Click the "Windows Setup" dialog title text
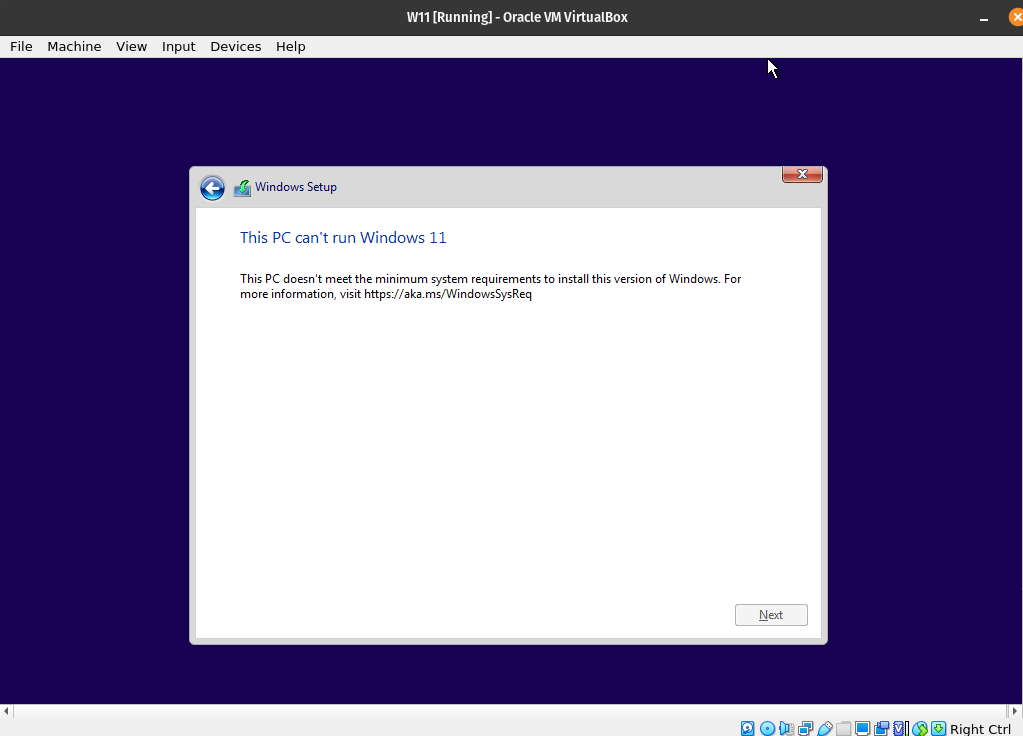 coord(296,187)
